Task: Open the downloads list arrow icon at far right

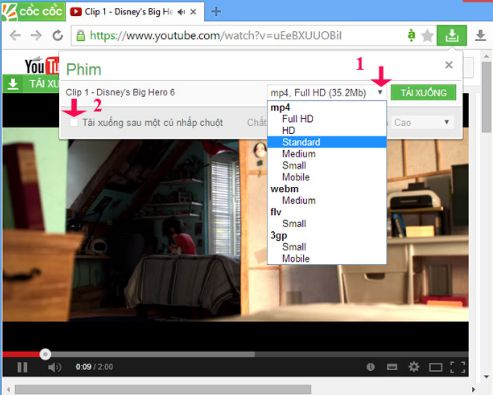Action: pos(480,35)
